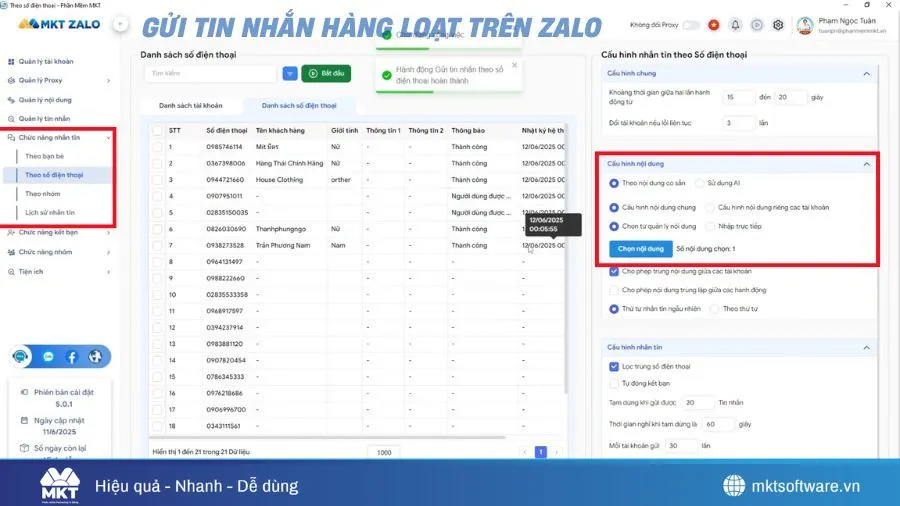This screenshot has width=900, height=506.
Task: Click the circular icon beside the bell
Action: [757, 25]
